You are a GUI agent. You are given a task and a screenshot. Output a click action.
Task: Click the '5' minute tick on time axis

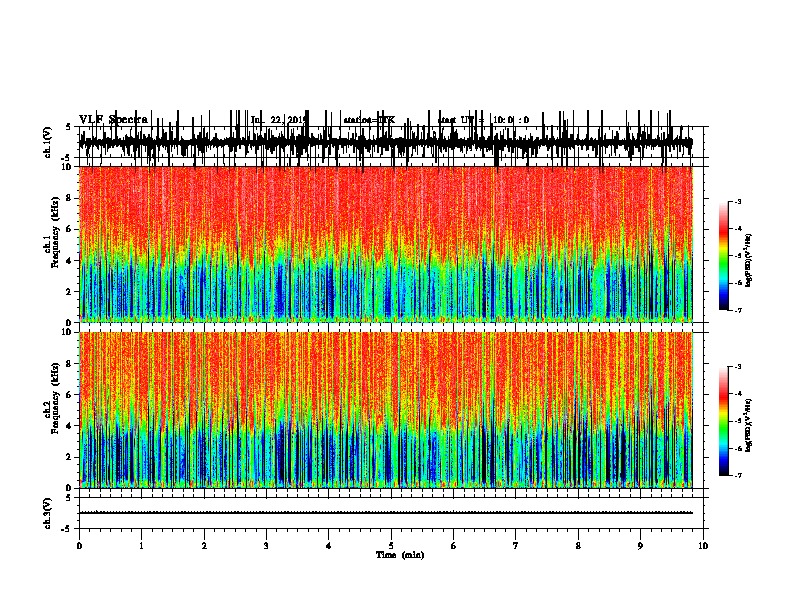(391, 546)
